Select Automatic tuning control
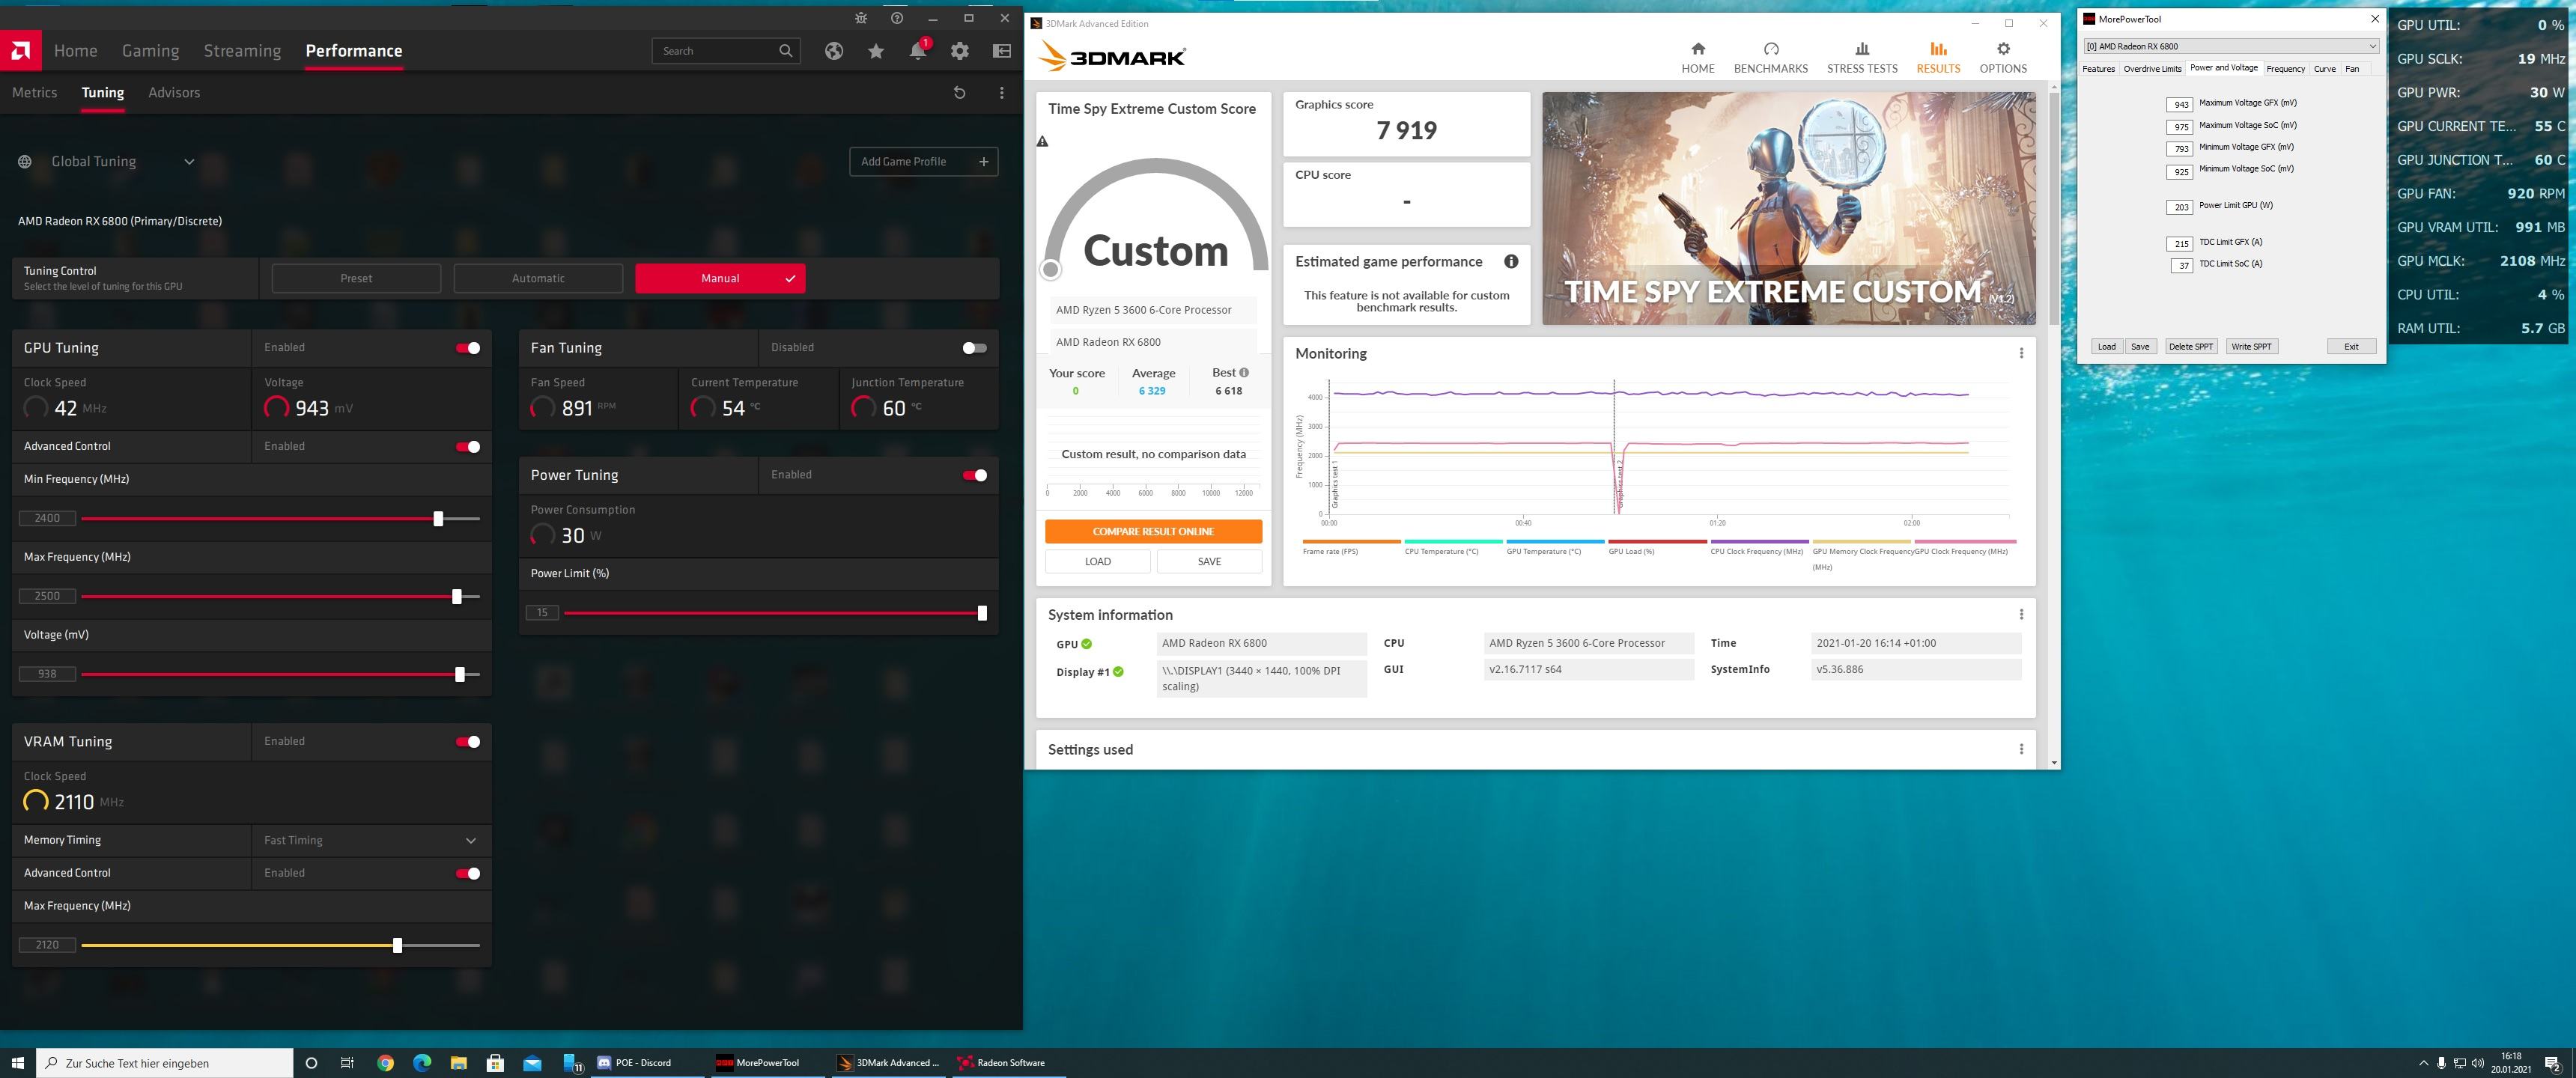 pos(538,278)
